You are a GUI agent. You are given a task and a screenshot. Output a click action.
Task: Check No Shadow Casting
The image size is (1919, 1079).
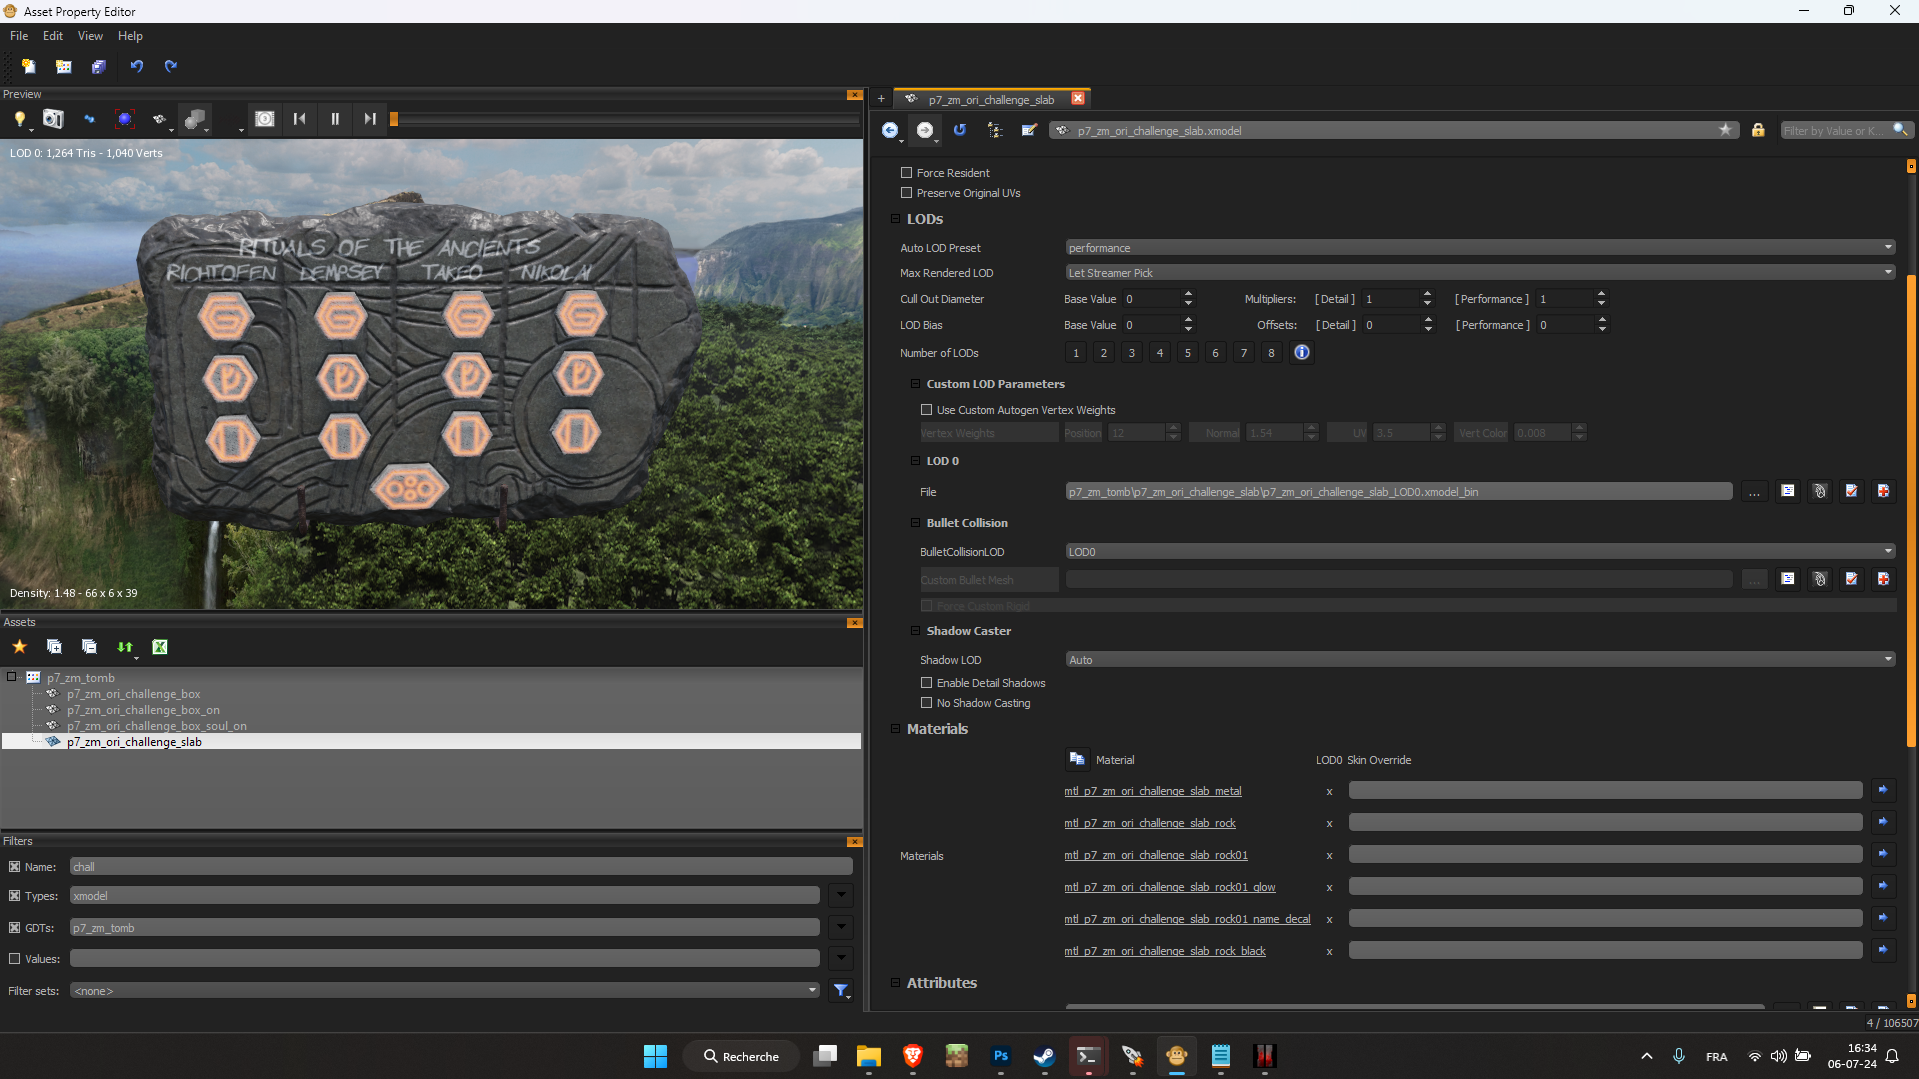pos(926,703)
